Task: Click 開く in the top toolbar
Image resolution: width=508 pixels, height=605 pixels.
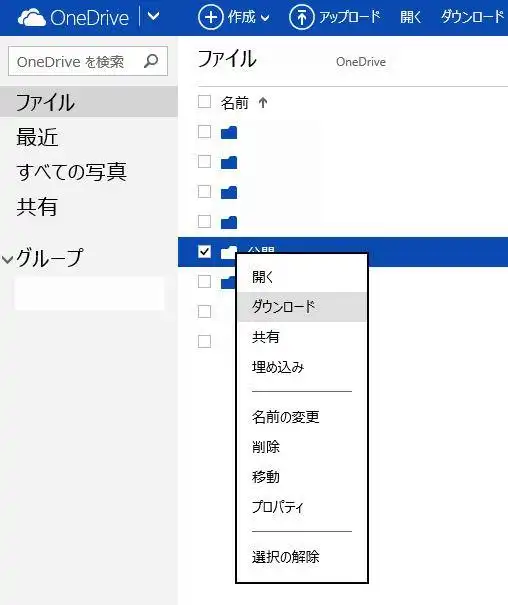Action: click(x=411, y=17)
